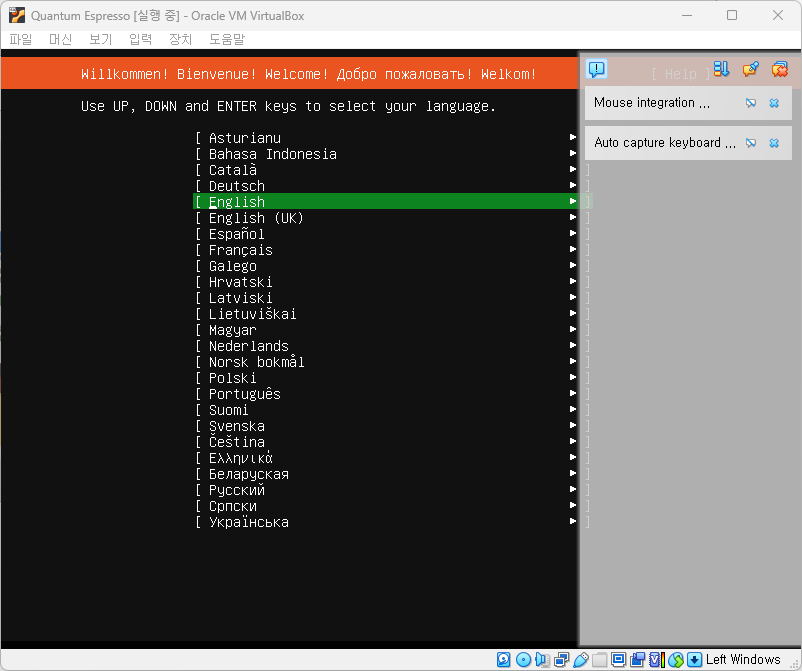
Task: Click the USB devices status icon
Action: [x=580, y=660]
